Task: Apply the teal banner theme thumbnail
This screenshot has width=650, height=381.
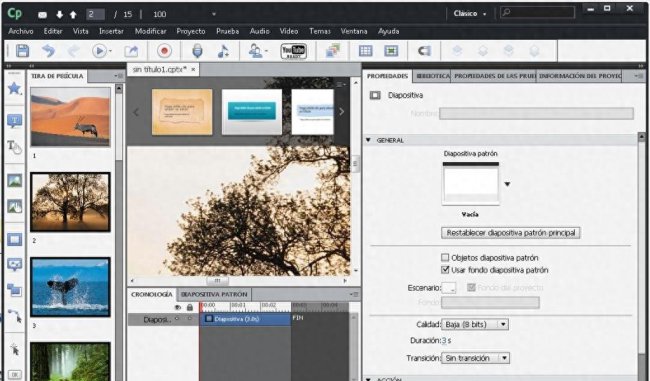Action: (252, 112)
